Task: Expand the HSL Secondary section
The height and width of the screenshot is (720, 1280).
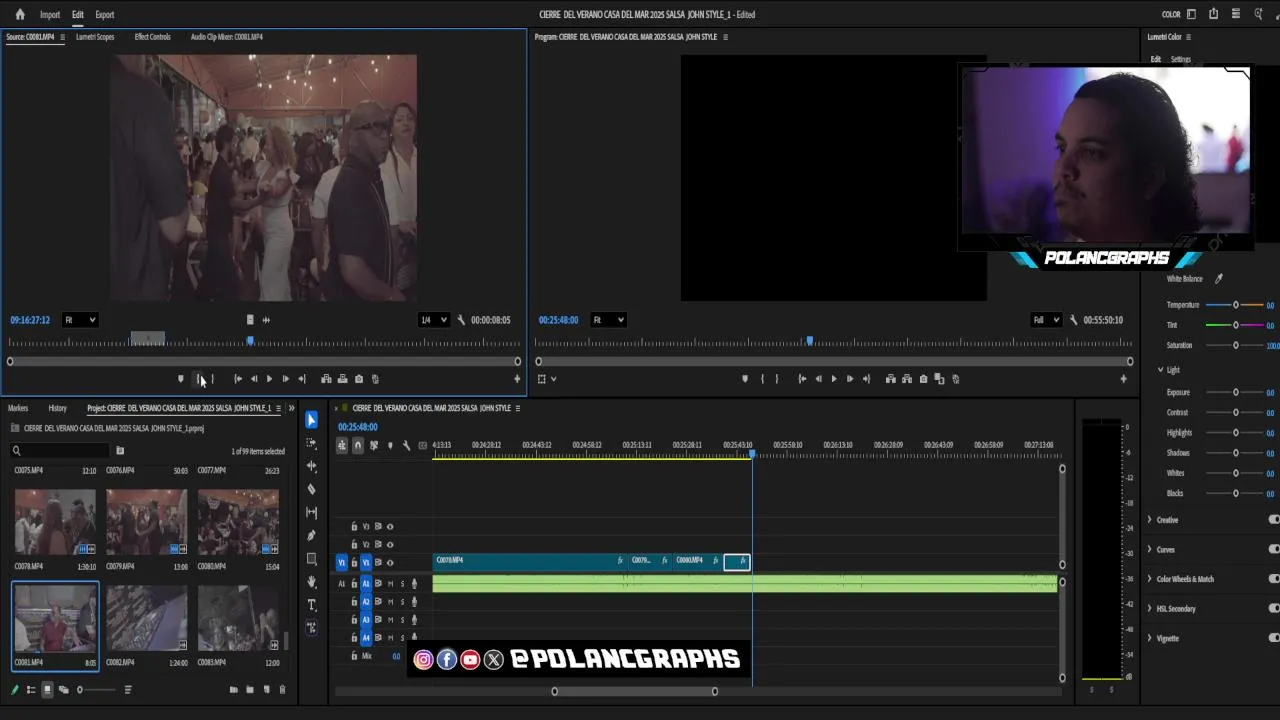Action: pyautogui.click(x=1150, y=609)
